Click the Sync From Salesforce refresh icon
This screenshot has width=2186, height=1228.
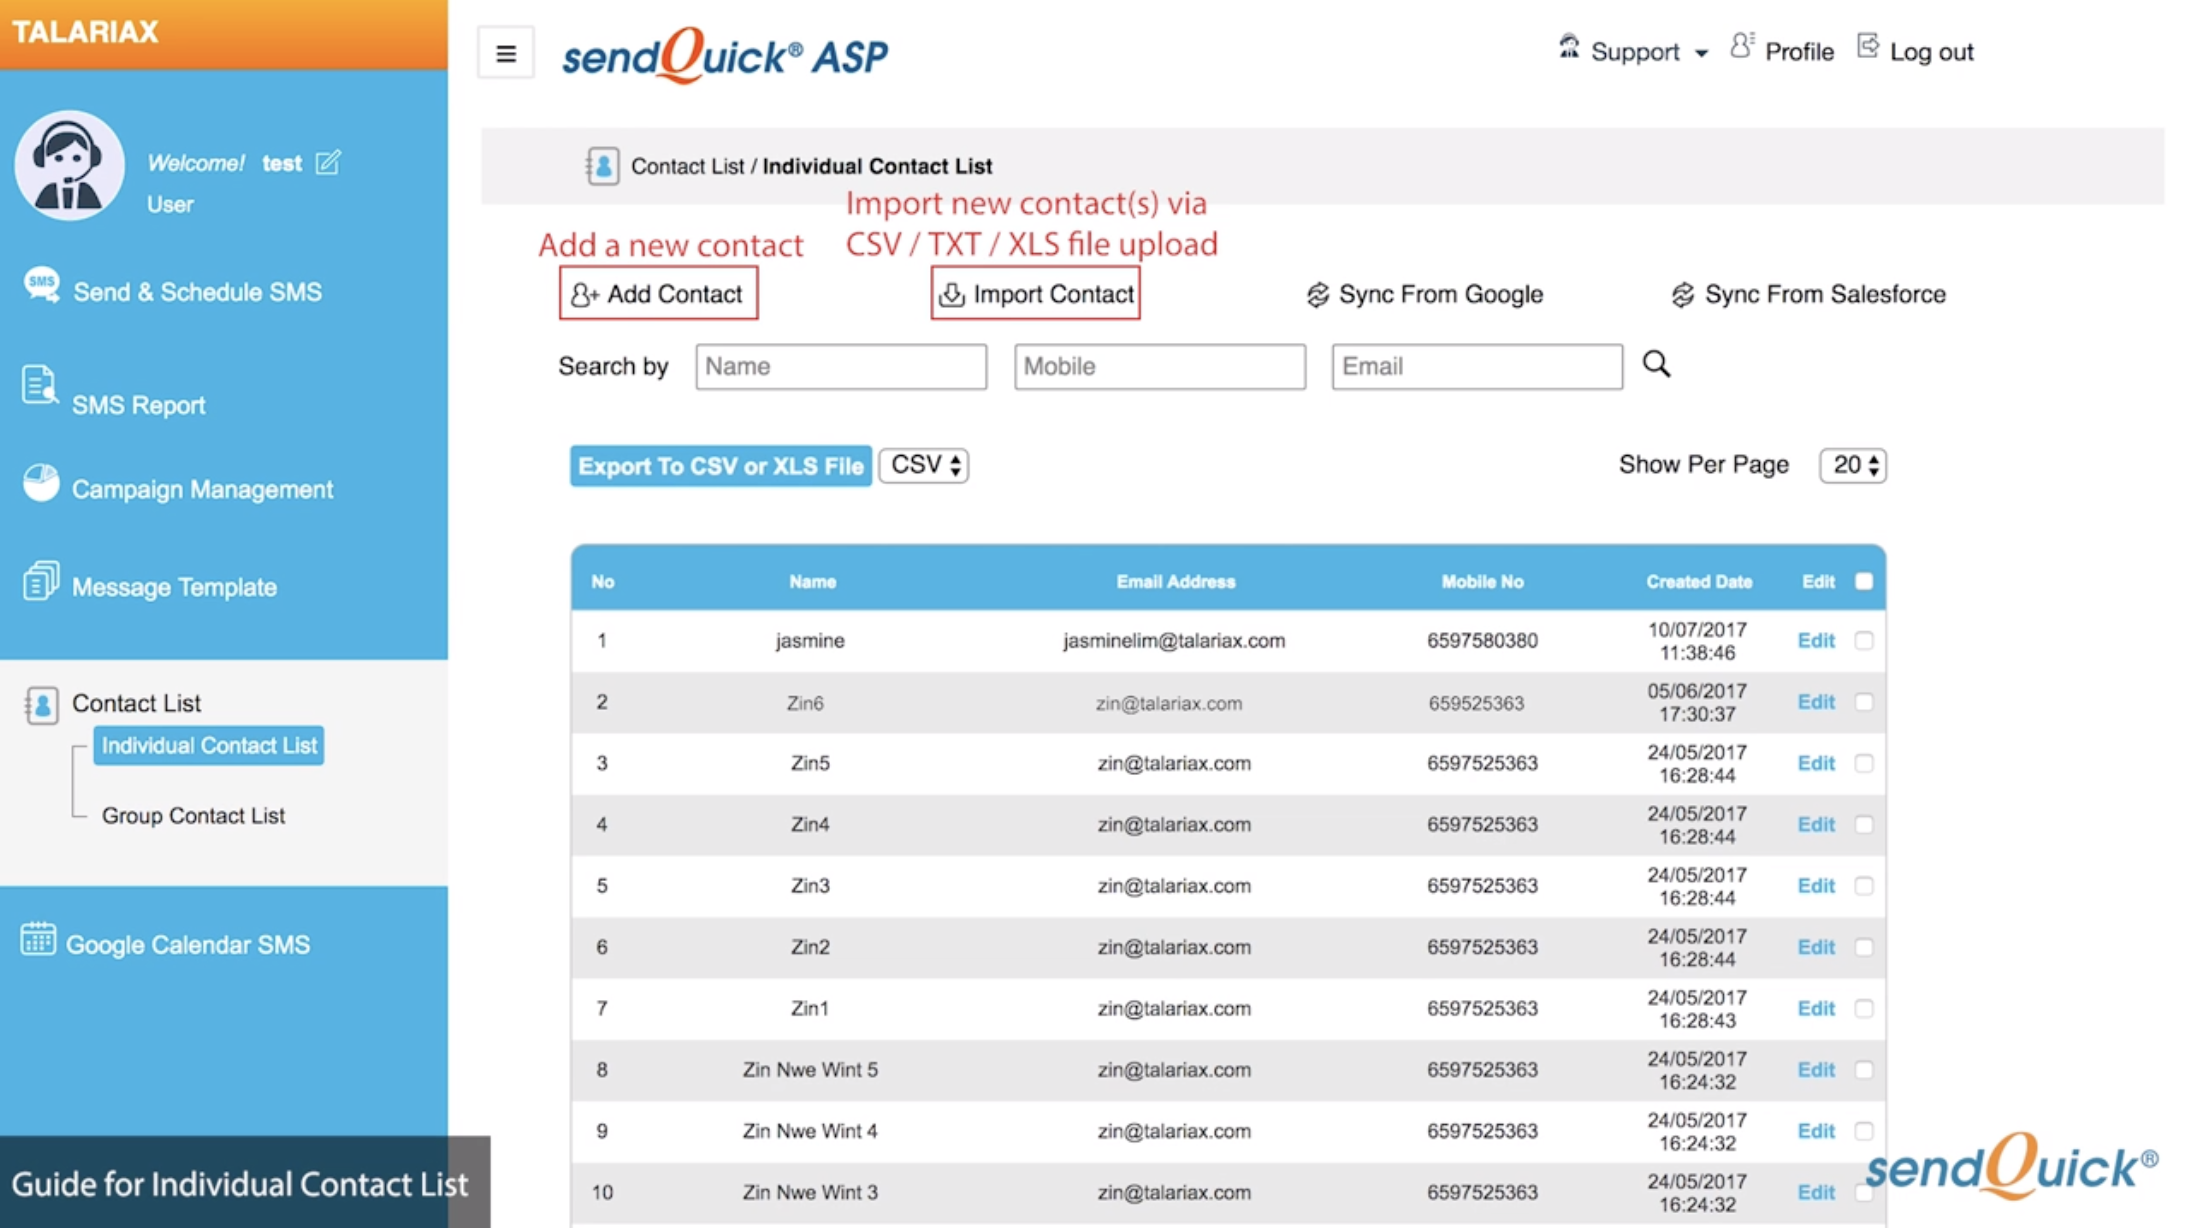pyautogui.click(x=1683, y=294)
